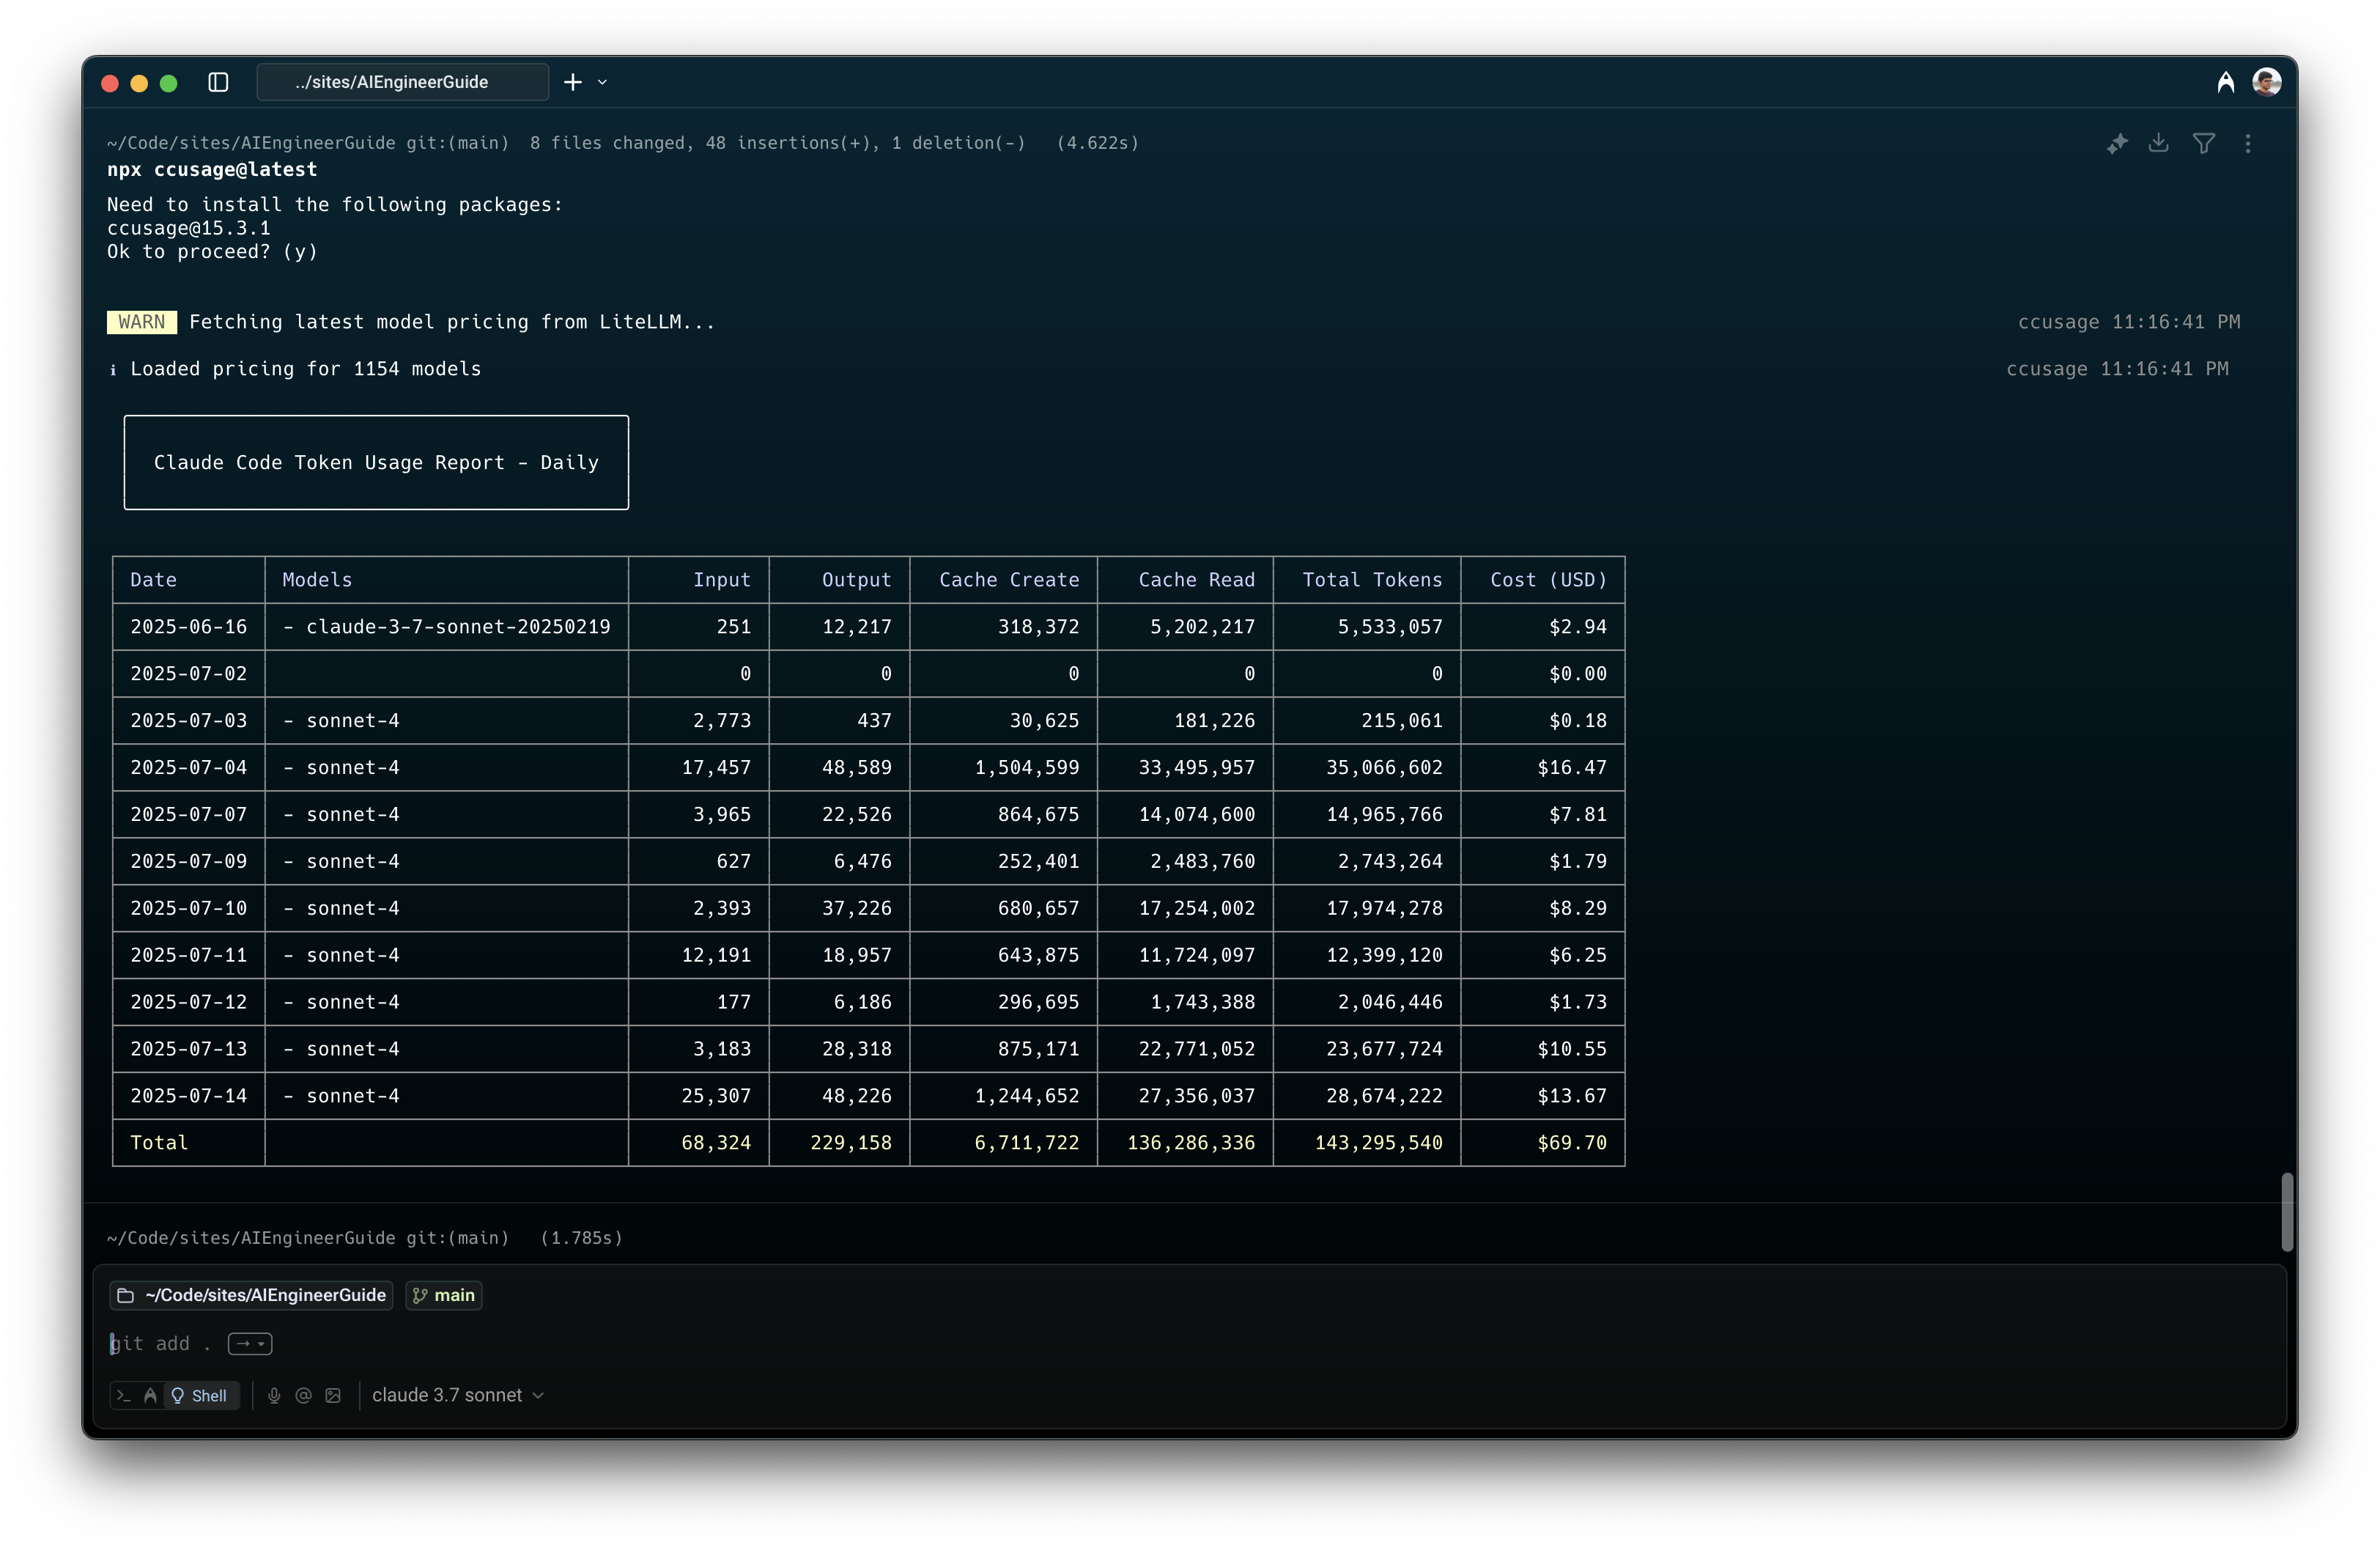This screenshot has height=1548, width=2380.
Task: Click the date cell 2025-06-16
Action: tap(189, 627)
